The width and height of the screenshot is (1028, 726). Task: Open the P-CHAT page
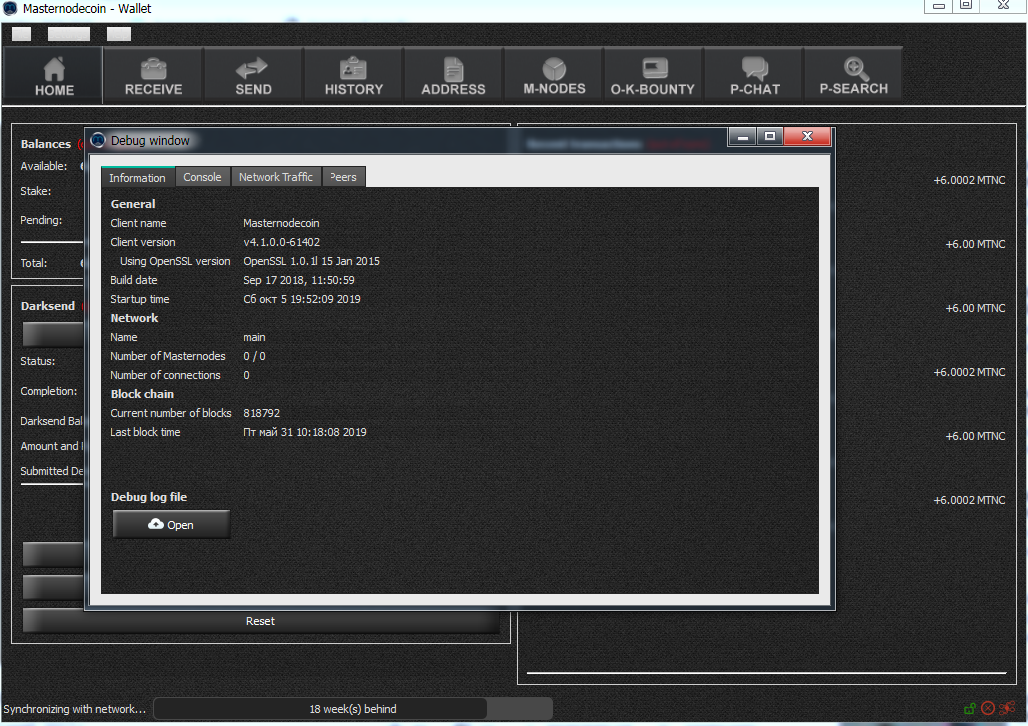point(755,75)
